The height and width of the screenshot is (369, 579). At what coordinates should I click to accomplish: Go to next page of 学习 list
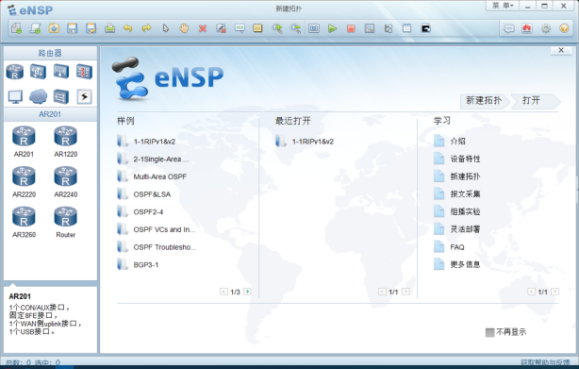tap(555, 292)
